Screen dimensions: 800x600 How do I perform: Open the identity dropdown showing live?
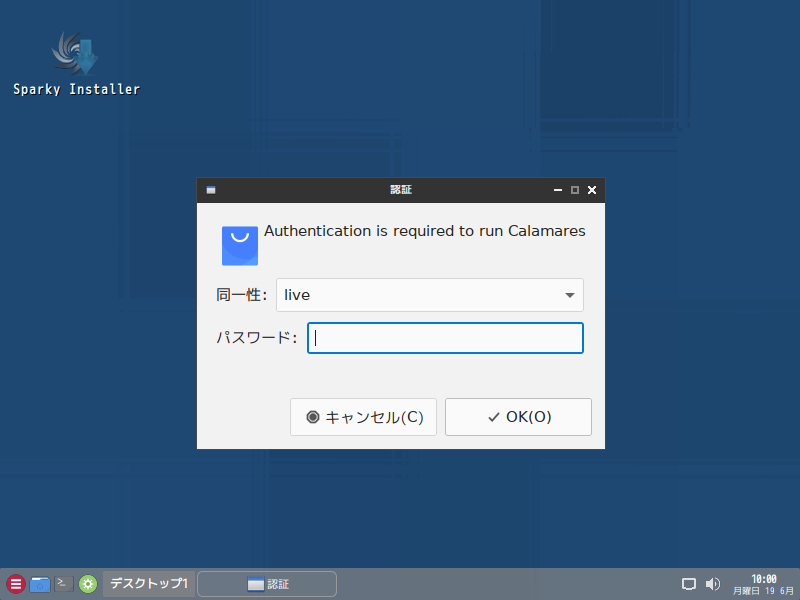(x=430, y=295)
